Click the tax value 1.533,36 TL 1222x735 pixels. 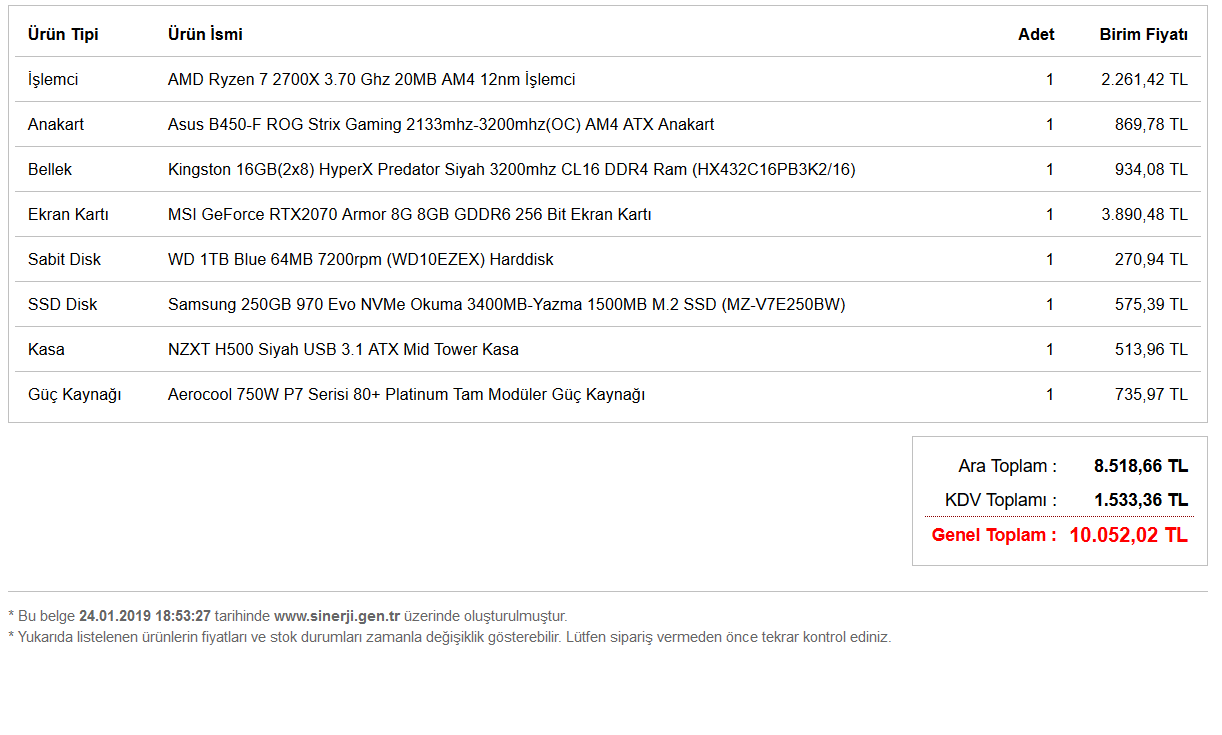coord(1141,500)
